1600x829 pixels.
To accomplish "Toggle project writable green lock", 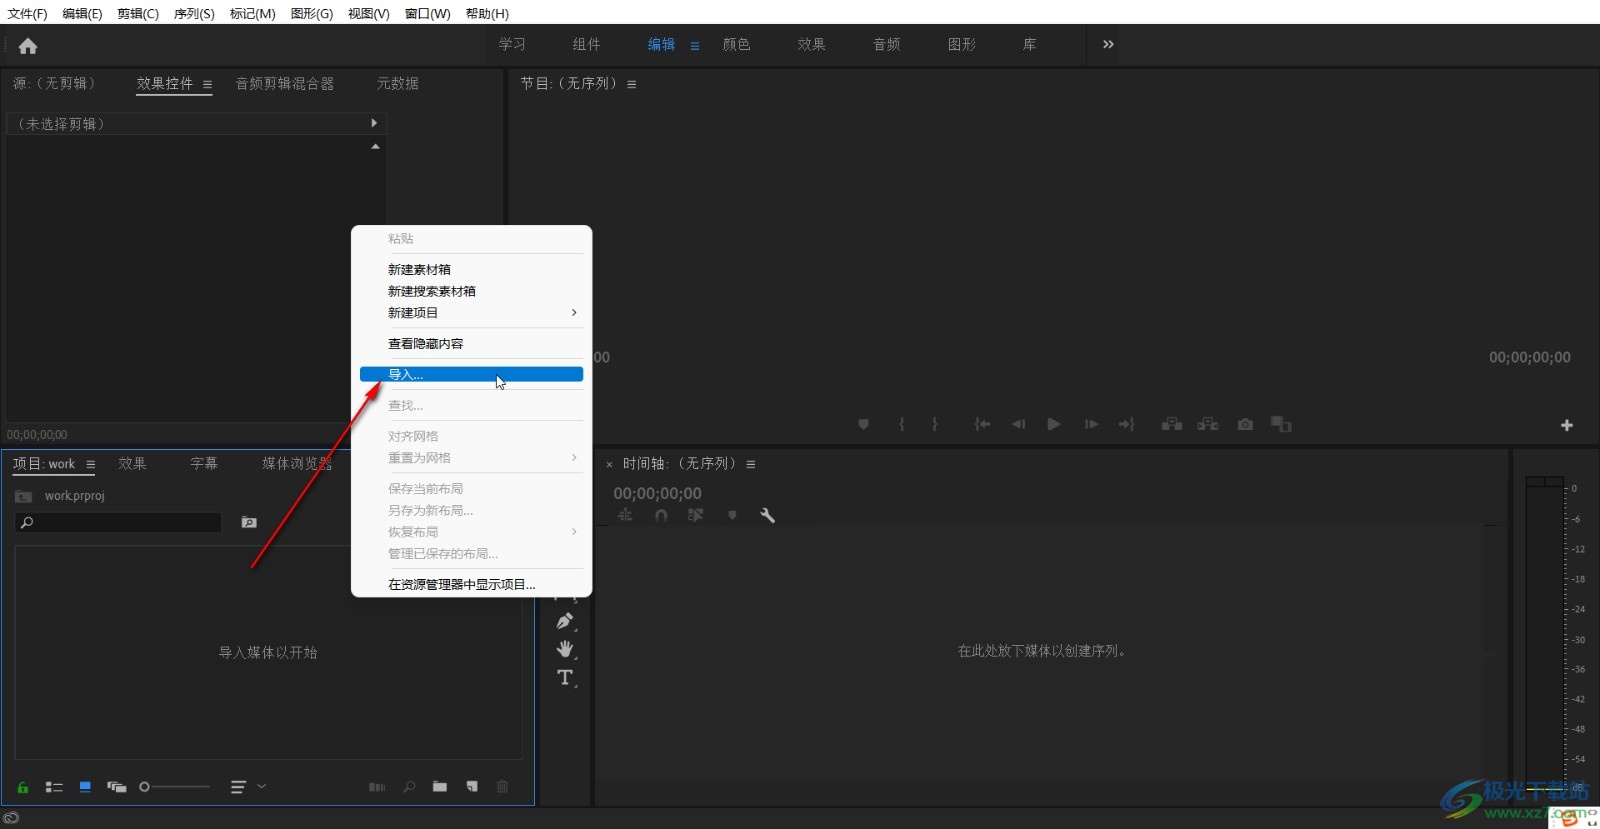I will [22, 787].
